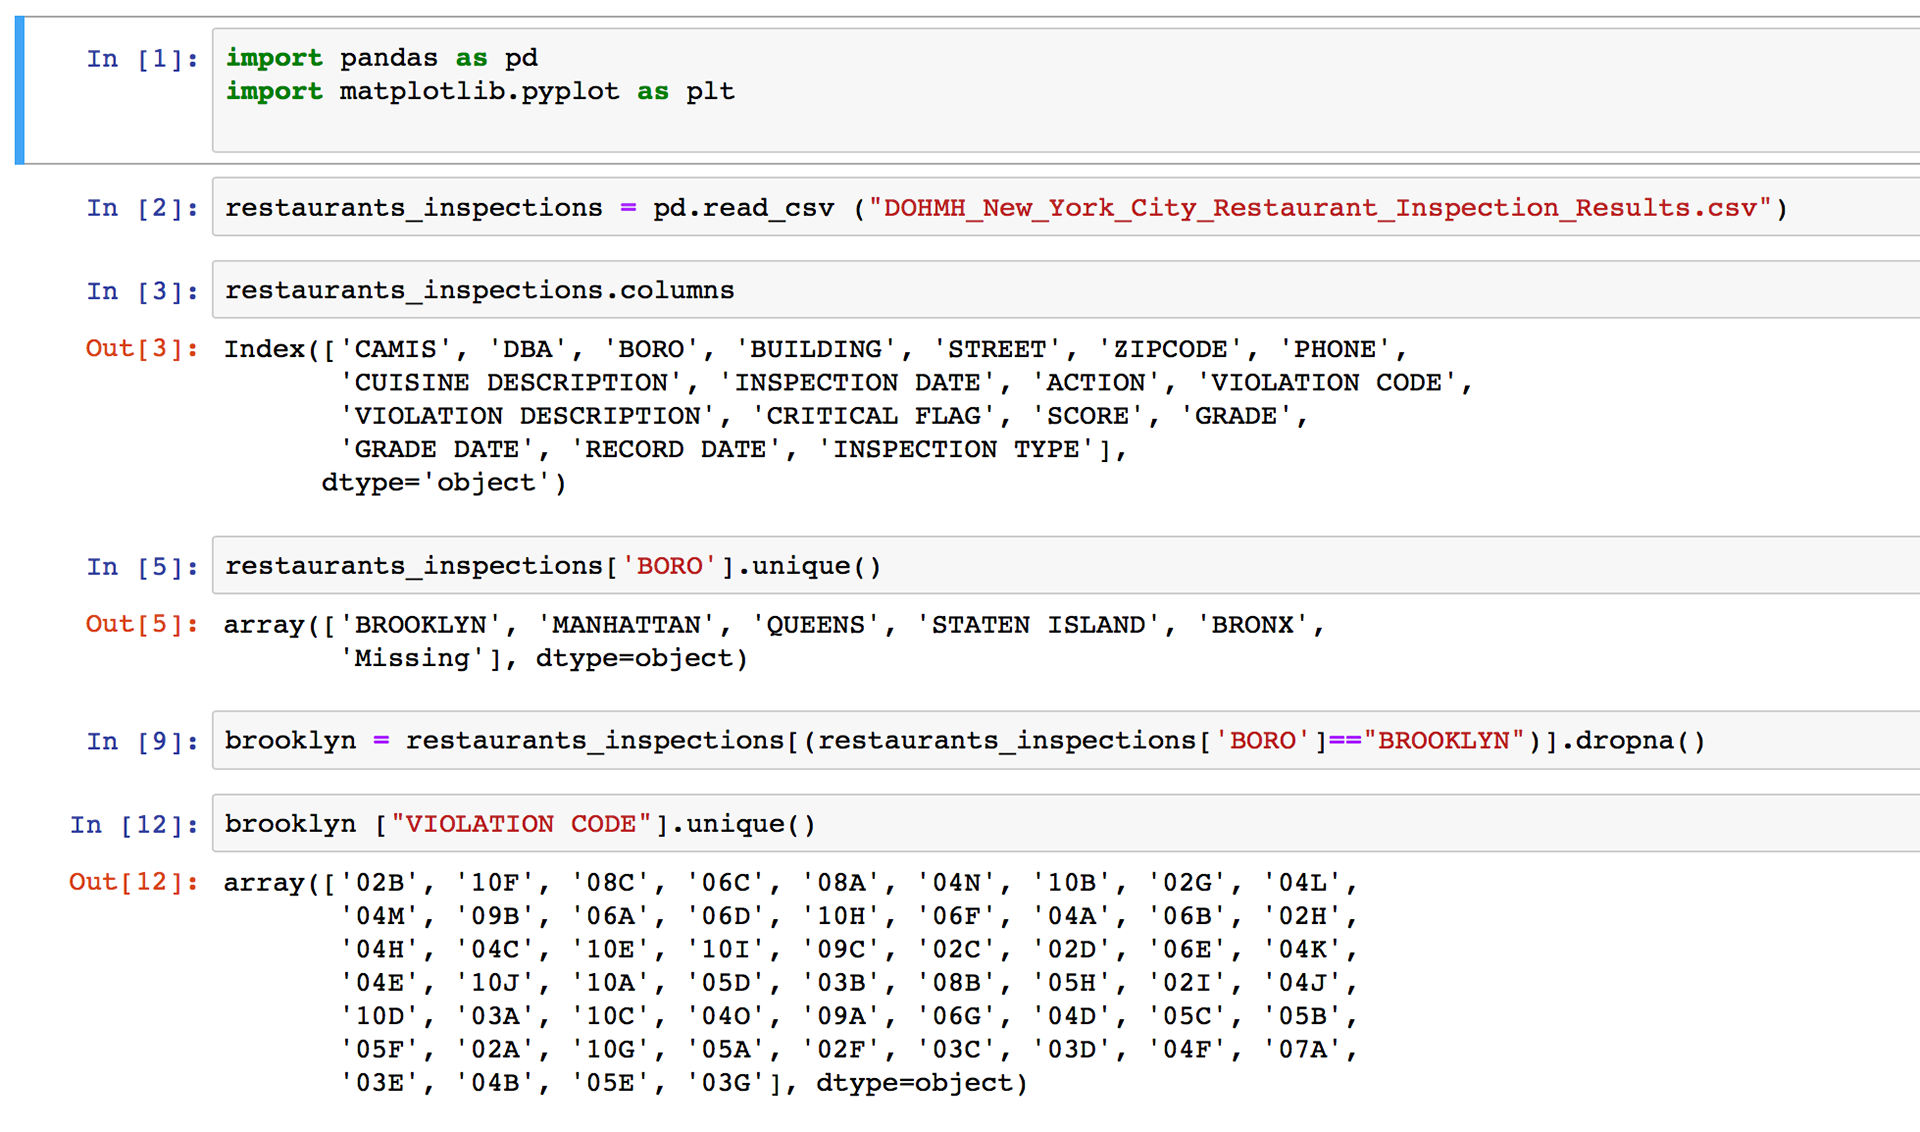This screenshot has height=1132, width=1920.
Task: Click 'Missing' in the BORO output
Action: tap(412, 658)
